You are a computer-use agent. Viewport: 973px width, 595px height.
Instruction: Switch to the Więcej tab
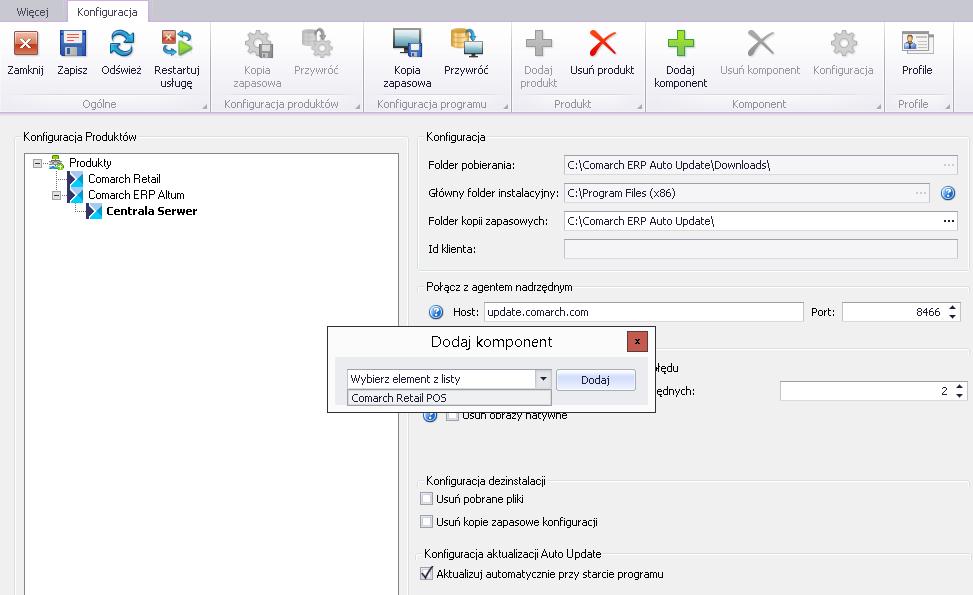coord(33,12)
